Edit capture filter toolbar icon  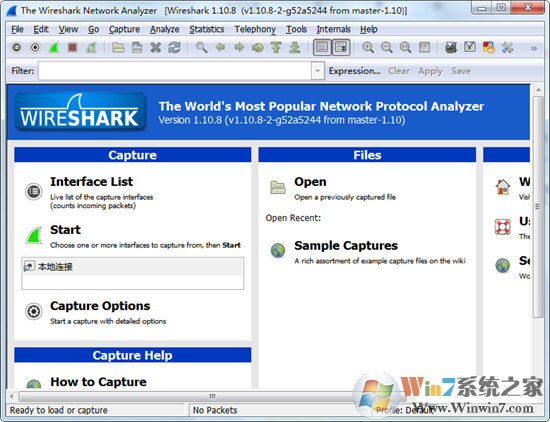point(451,47)
